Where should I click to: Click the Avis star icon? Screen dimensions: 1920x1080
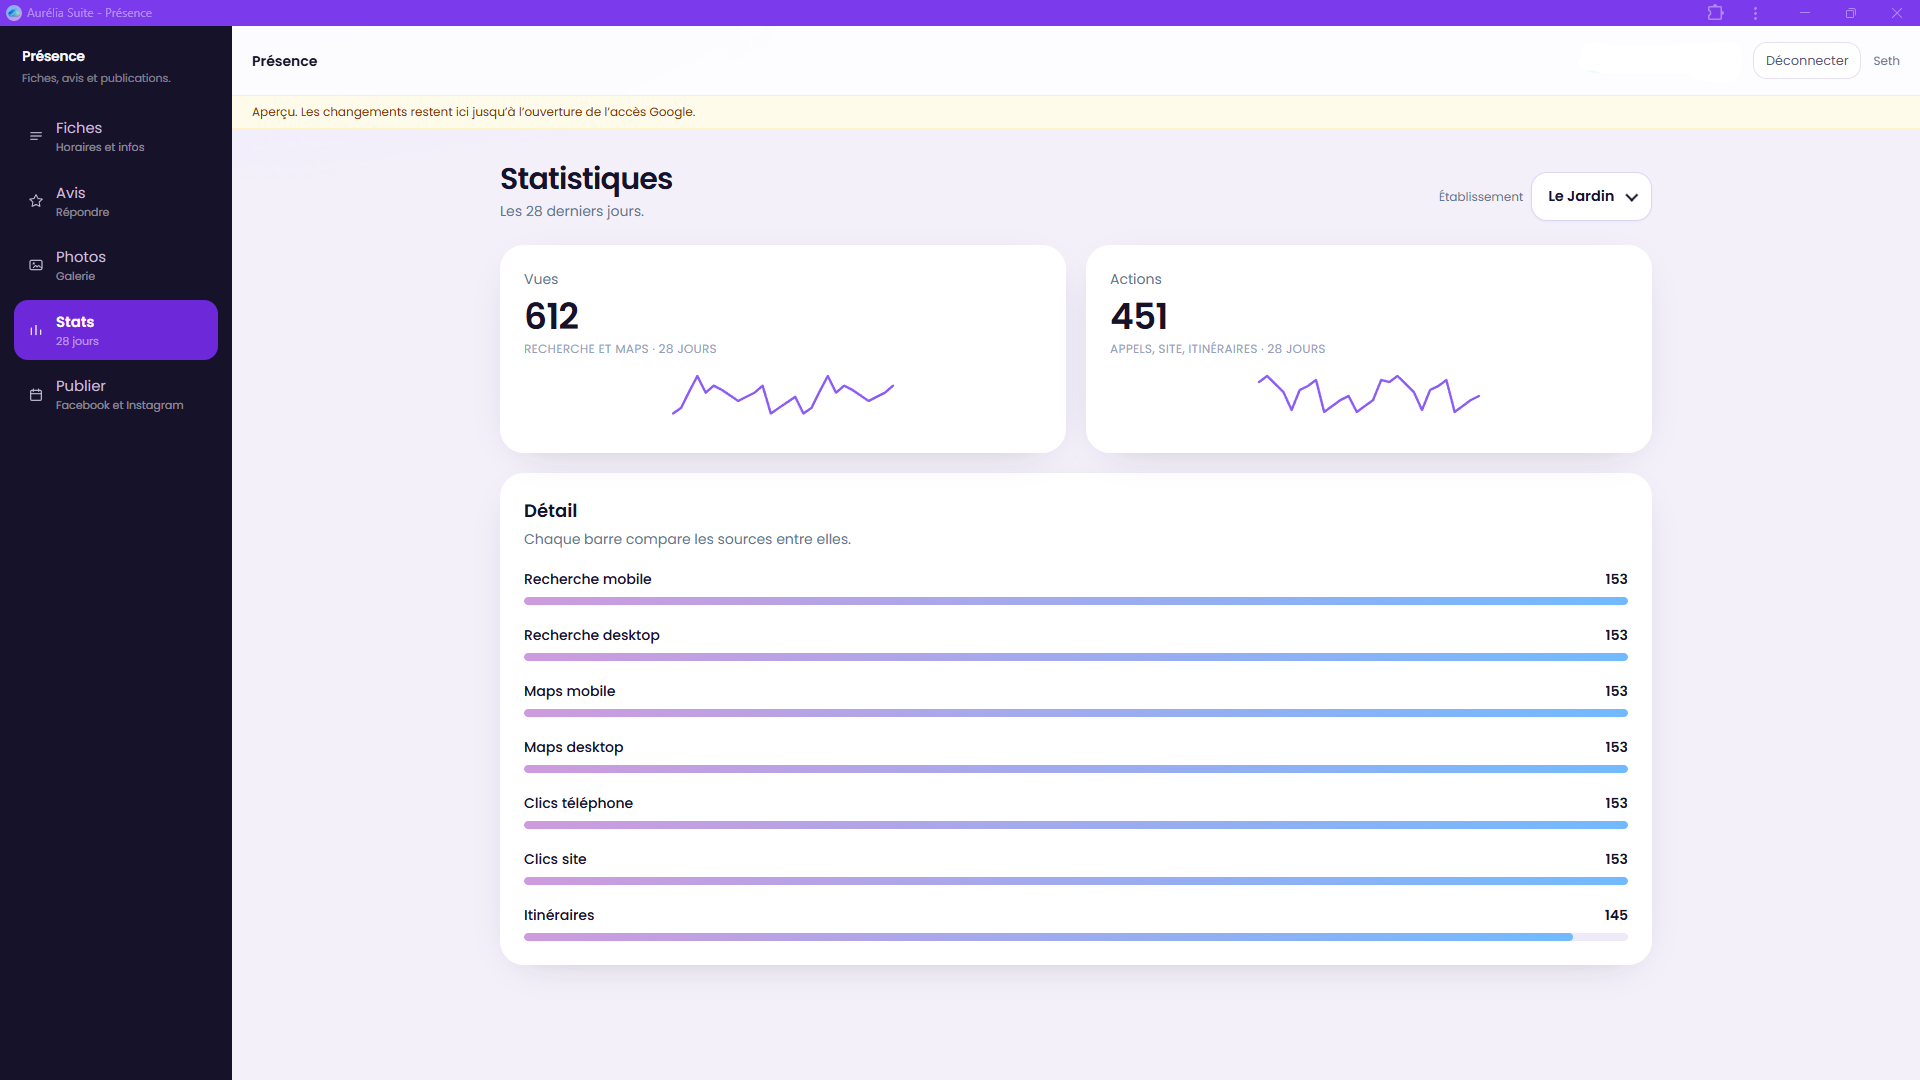point(36,201)
